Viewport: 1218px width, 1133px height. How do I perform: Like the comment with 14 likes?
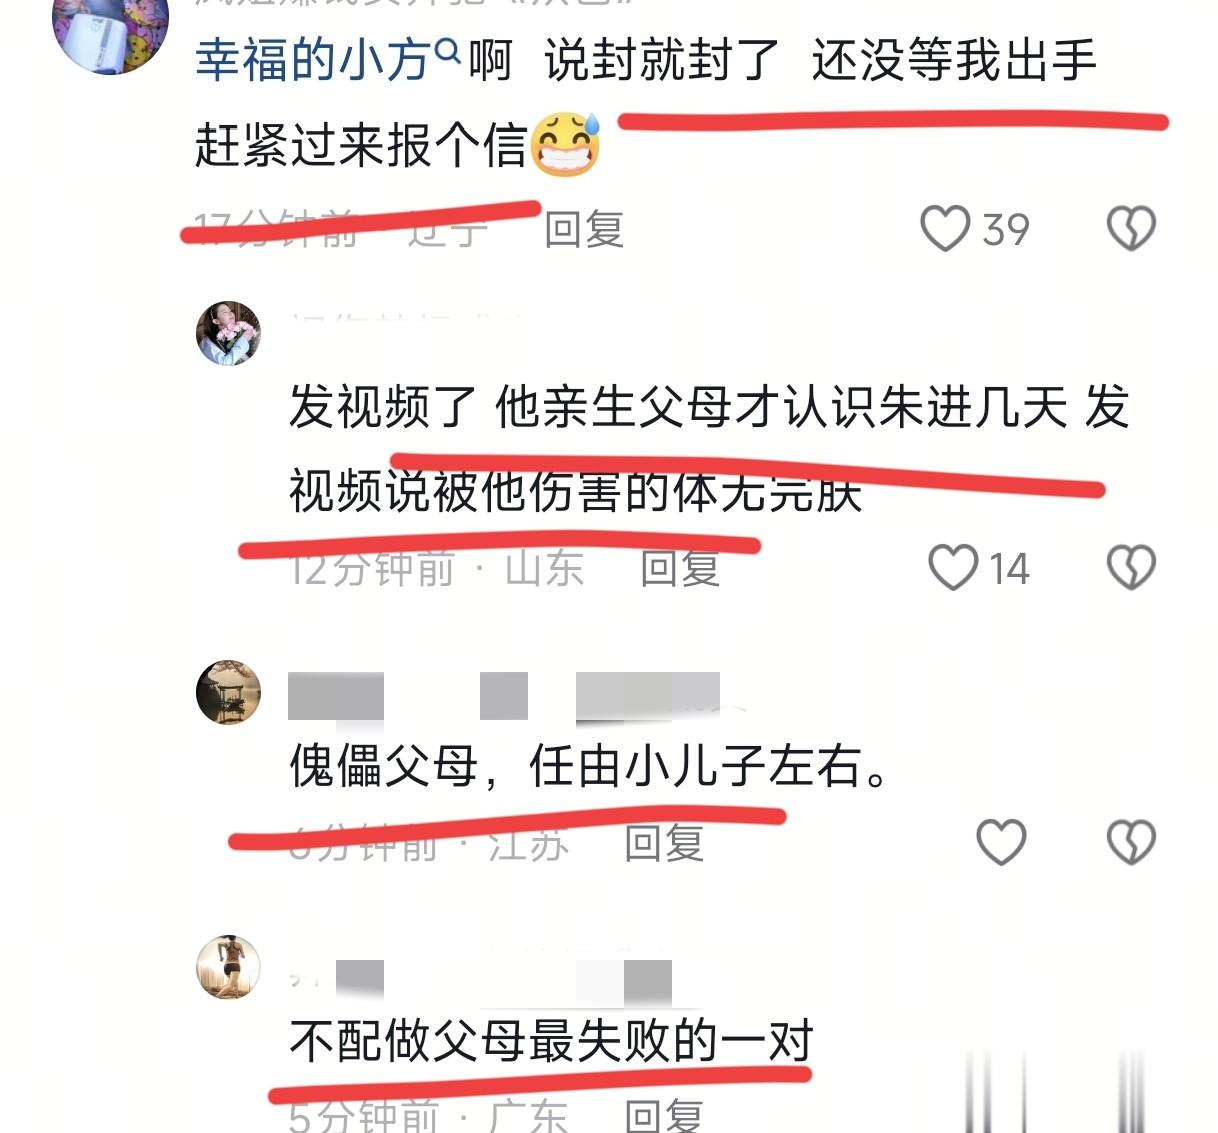pos(953,568)
